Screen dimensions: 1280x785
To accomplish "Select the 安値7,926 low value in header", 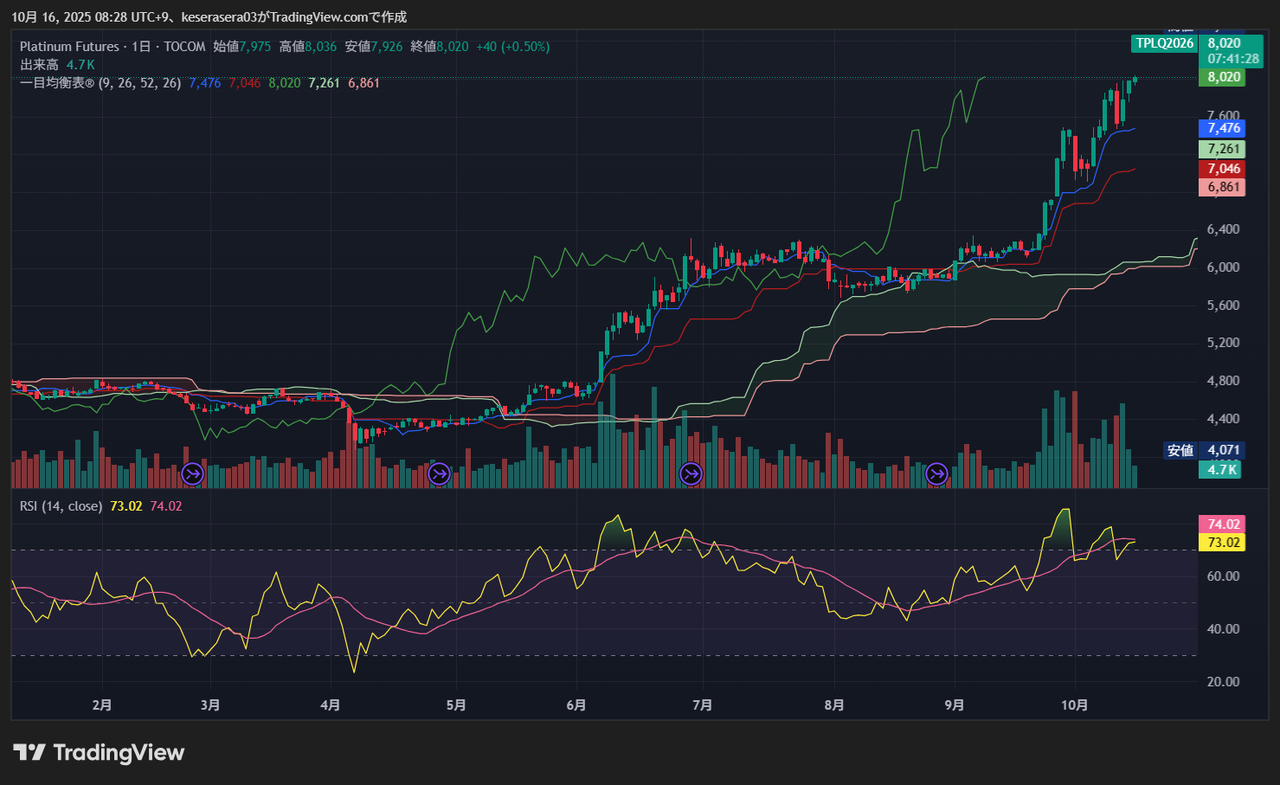I will click(375, 46).
